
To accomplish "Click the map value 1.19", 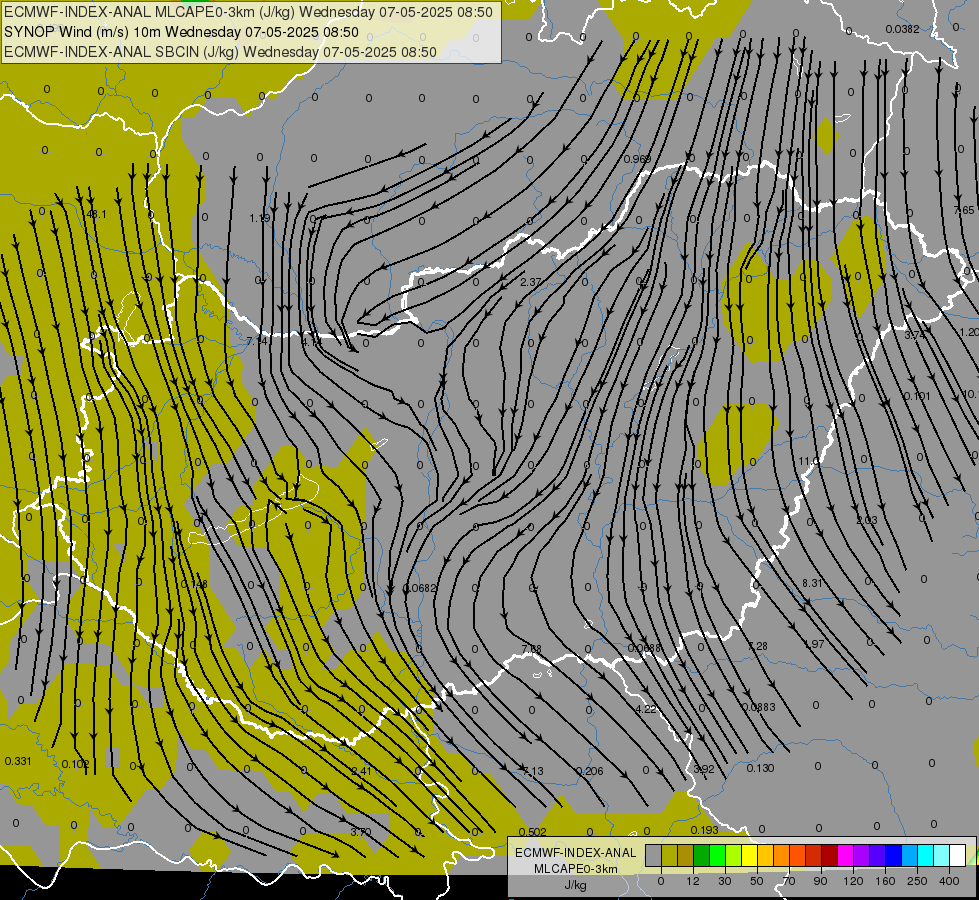I will [260, 218].
